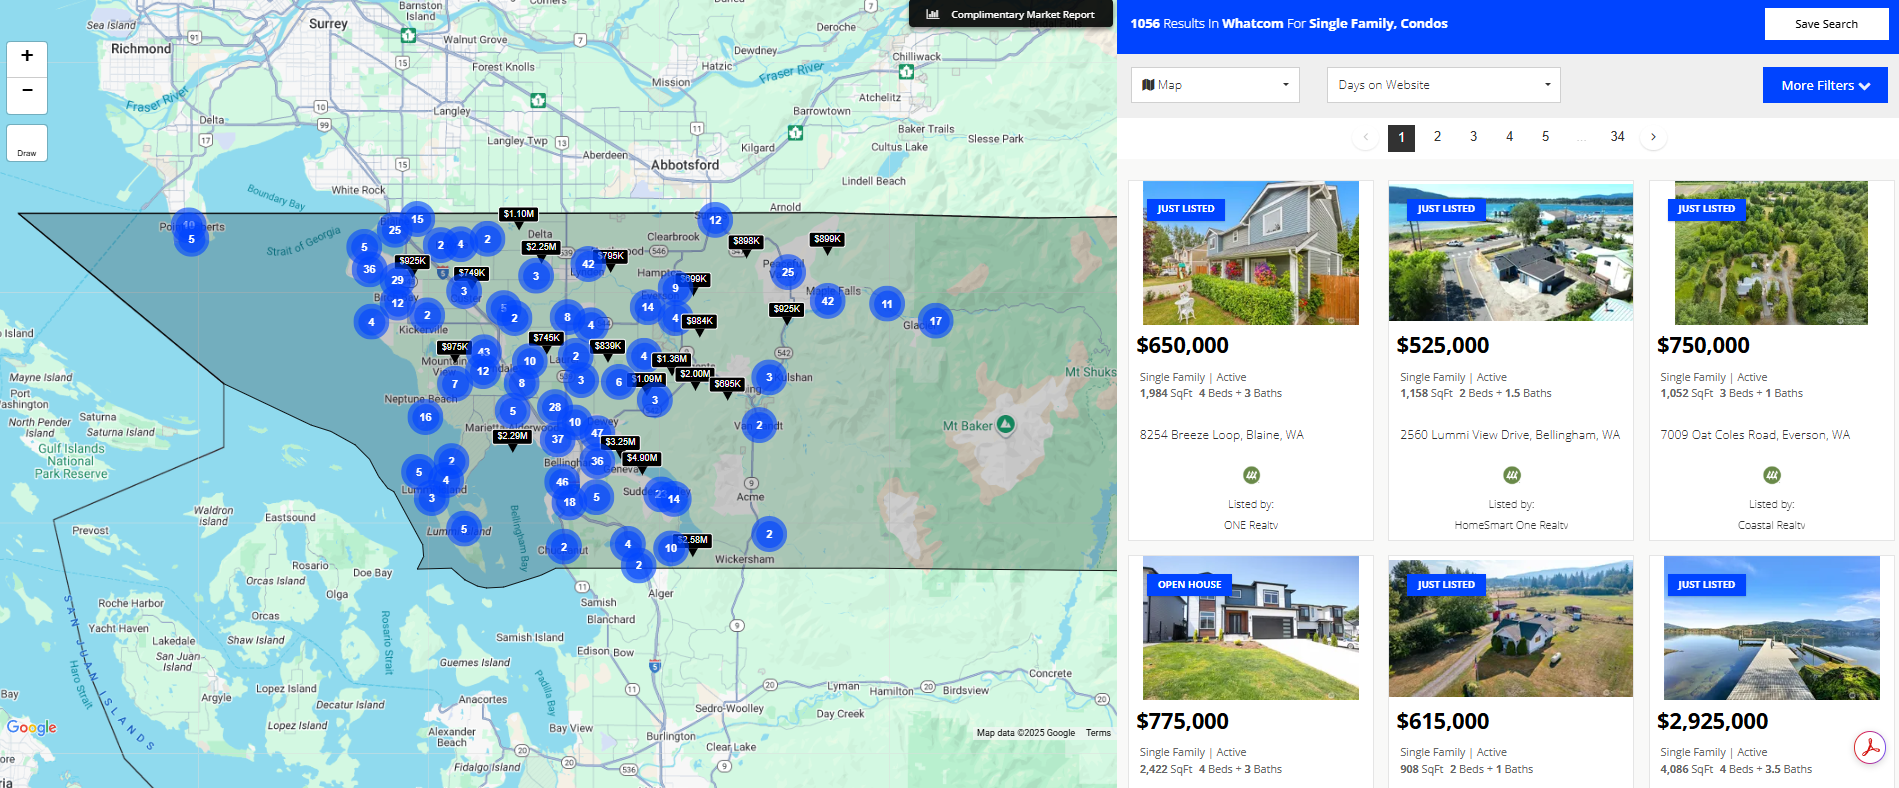This screenshot has width=1899, height=788.
Task: Click the Mt Baker landmark pin
Action: pos(1006,424)
